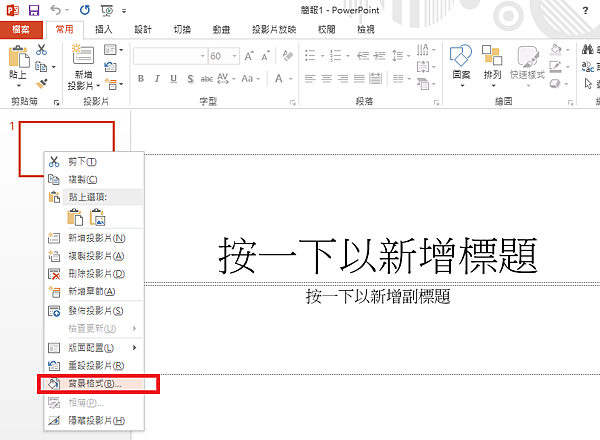Click the title placeholder 按一下以新增標題

coord(378,256)
